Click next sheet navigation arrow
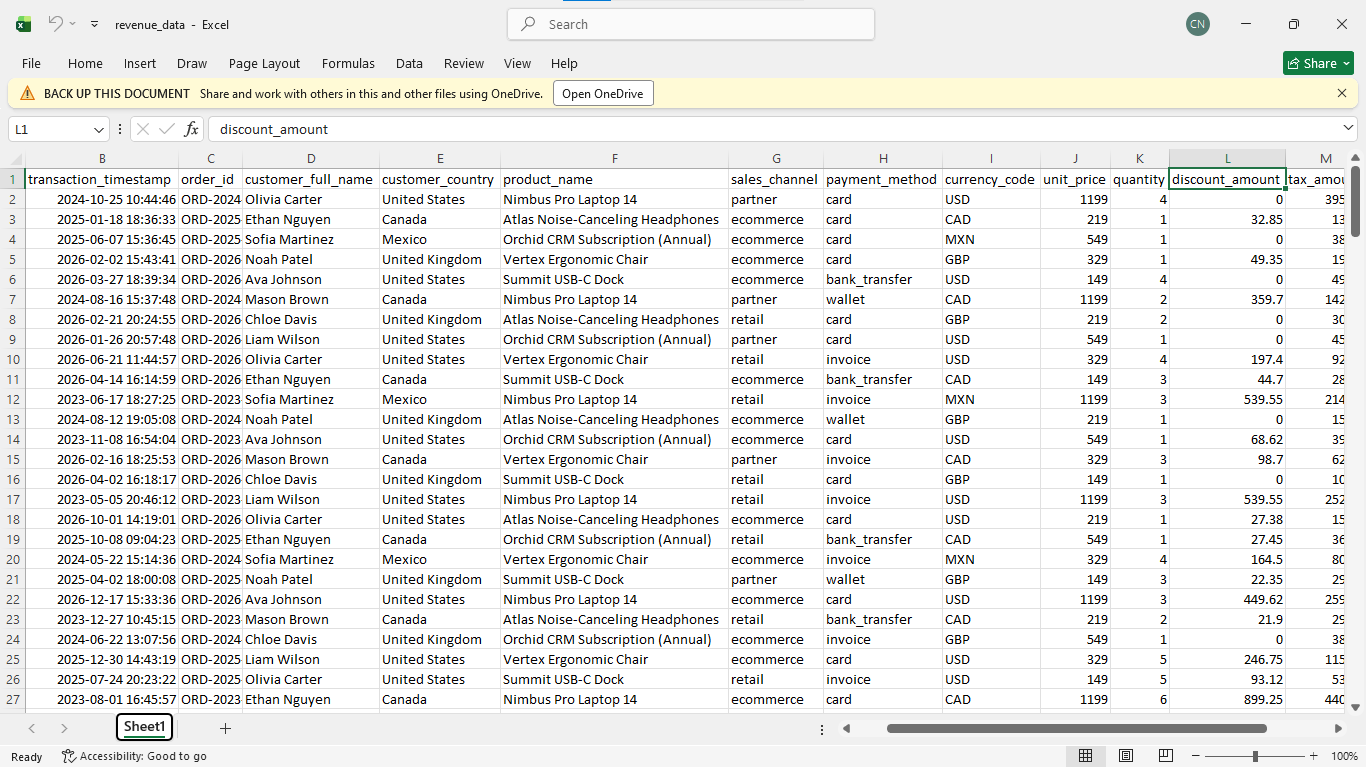Image resolution: width=1366 pixels, height=768 pixels. tap(64, 728)
